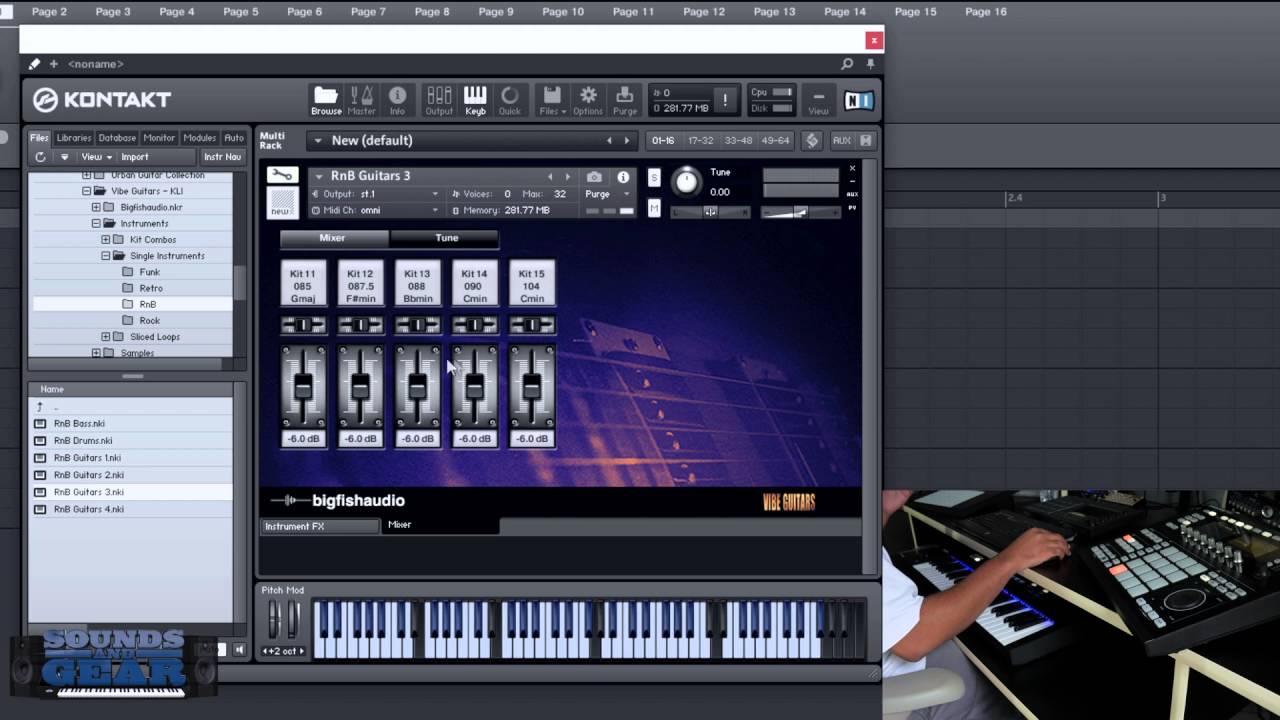
Task: Click the pencil icon beside noname
Action: click(x=34, y=64)
